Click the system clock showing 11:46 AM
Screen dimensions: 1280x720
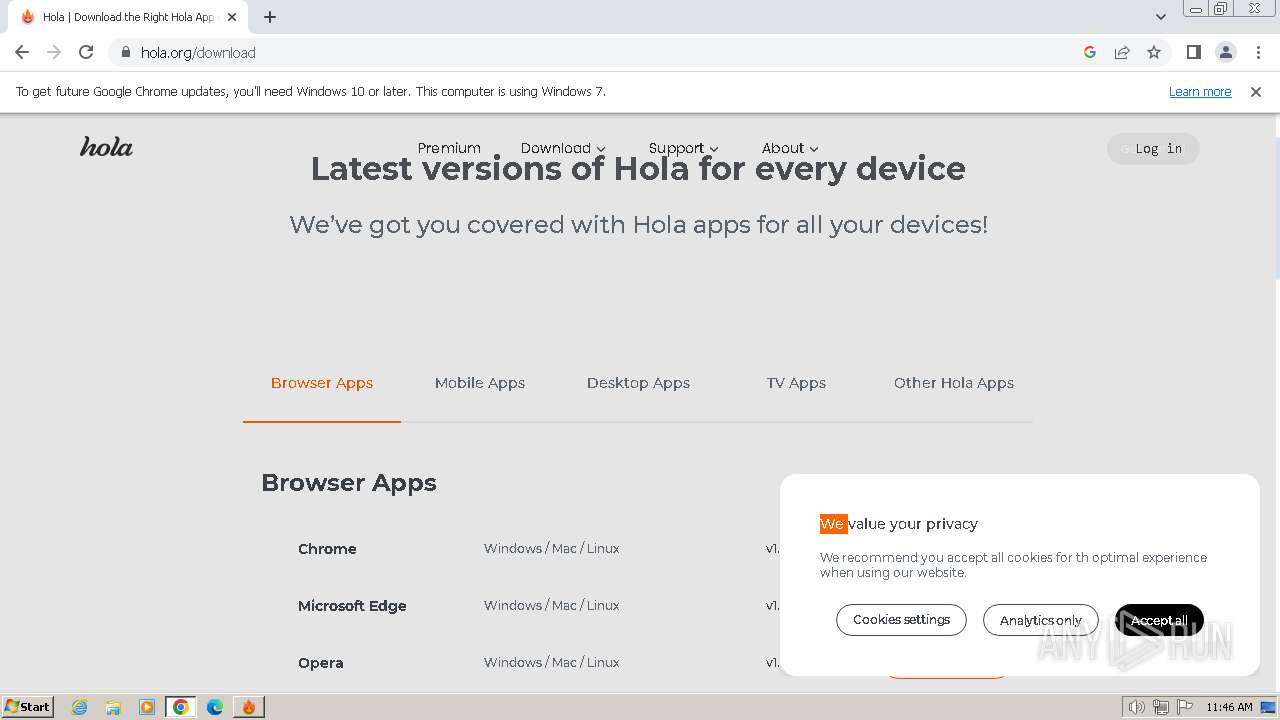click(x=1229, y=707)
